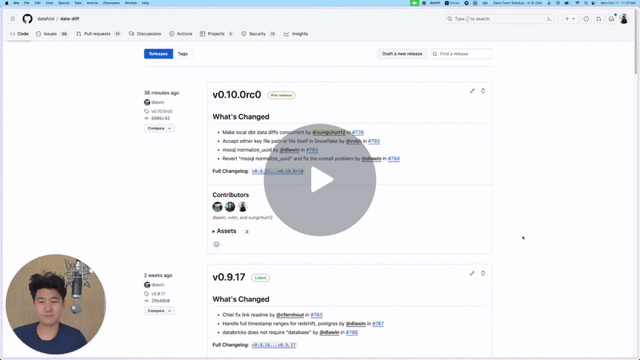The image size is (640, 360).
Task: Open the second contributor avatar
Action: tap(230, 207)
